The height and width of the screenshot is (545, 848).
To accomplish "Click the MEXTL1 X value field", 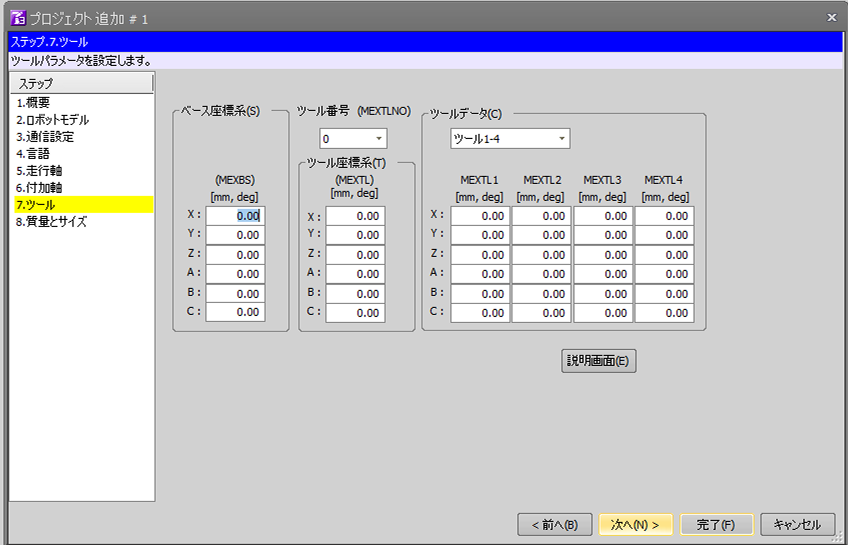I will pos(480,215).
